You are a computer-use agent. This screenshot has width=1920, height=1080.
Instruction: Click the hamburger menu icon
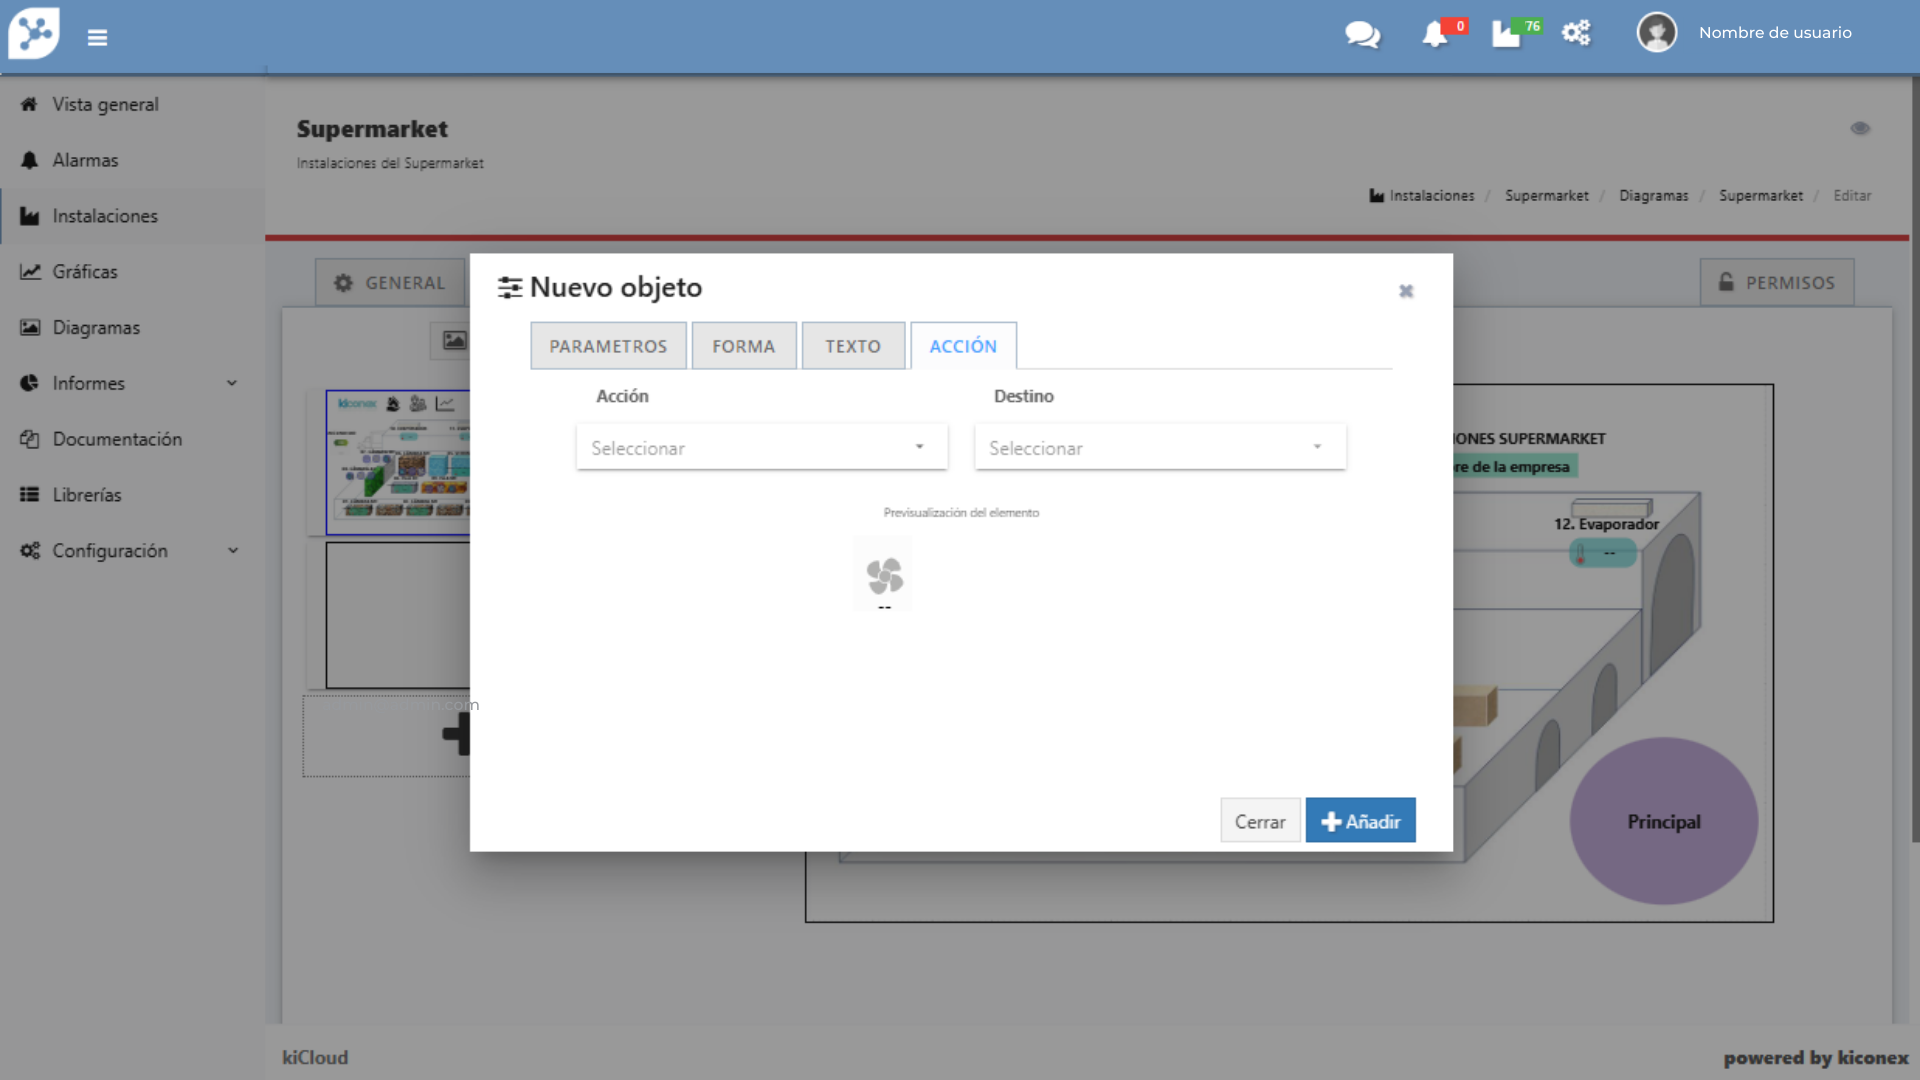(97, 38)
